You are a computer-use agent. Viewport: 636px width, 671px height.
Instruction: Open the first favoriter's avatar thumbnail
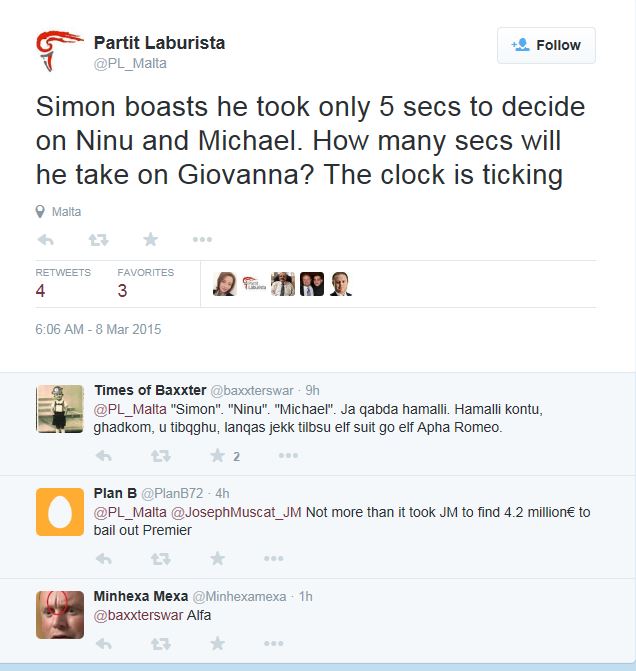tap(224, 284)
